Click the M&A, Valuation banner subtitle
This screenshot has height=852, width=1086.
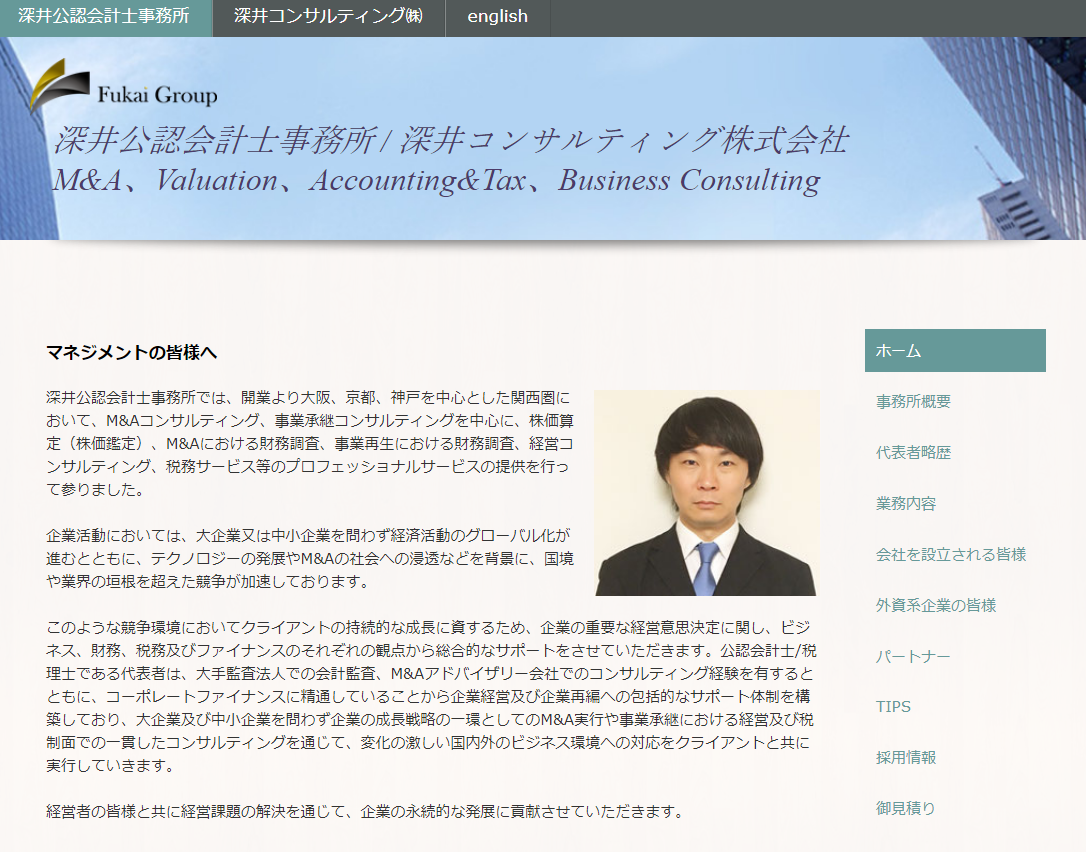(x=436, y=181)
